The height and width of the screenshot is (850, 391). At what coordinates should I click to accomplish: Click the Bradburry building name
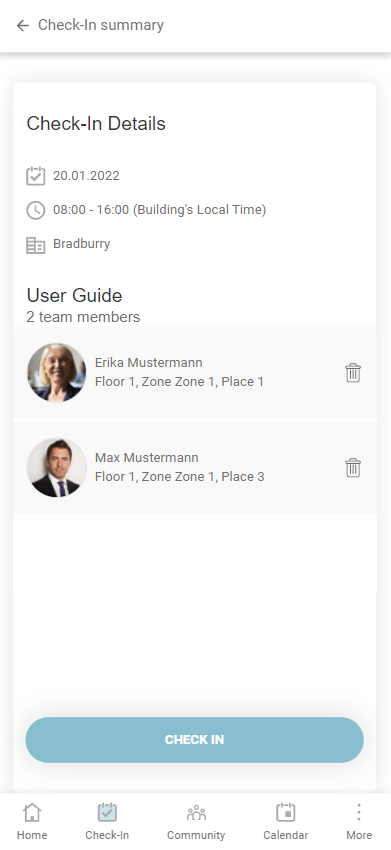(81, 244)
